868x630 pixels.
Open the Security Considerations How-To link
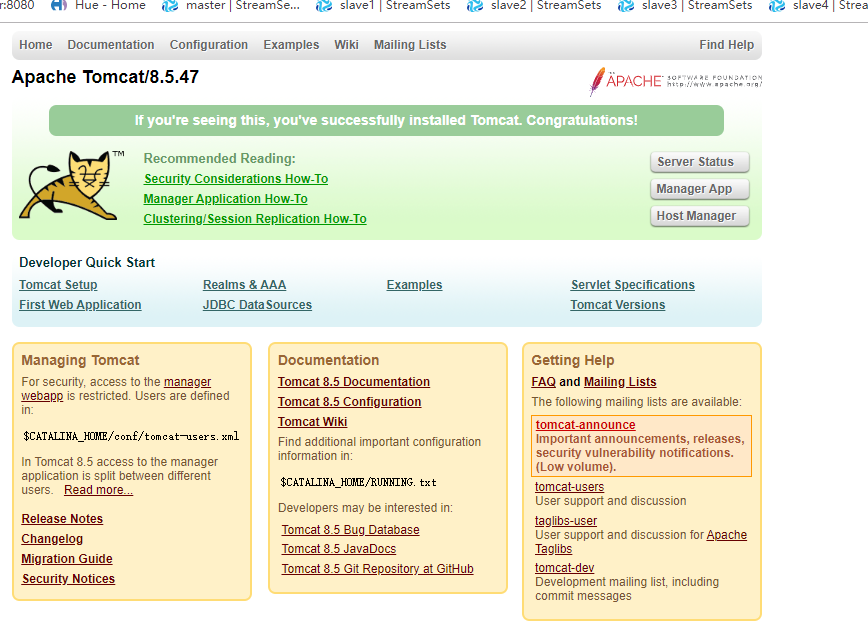pyautogui.click(x=235, y=178)
